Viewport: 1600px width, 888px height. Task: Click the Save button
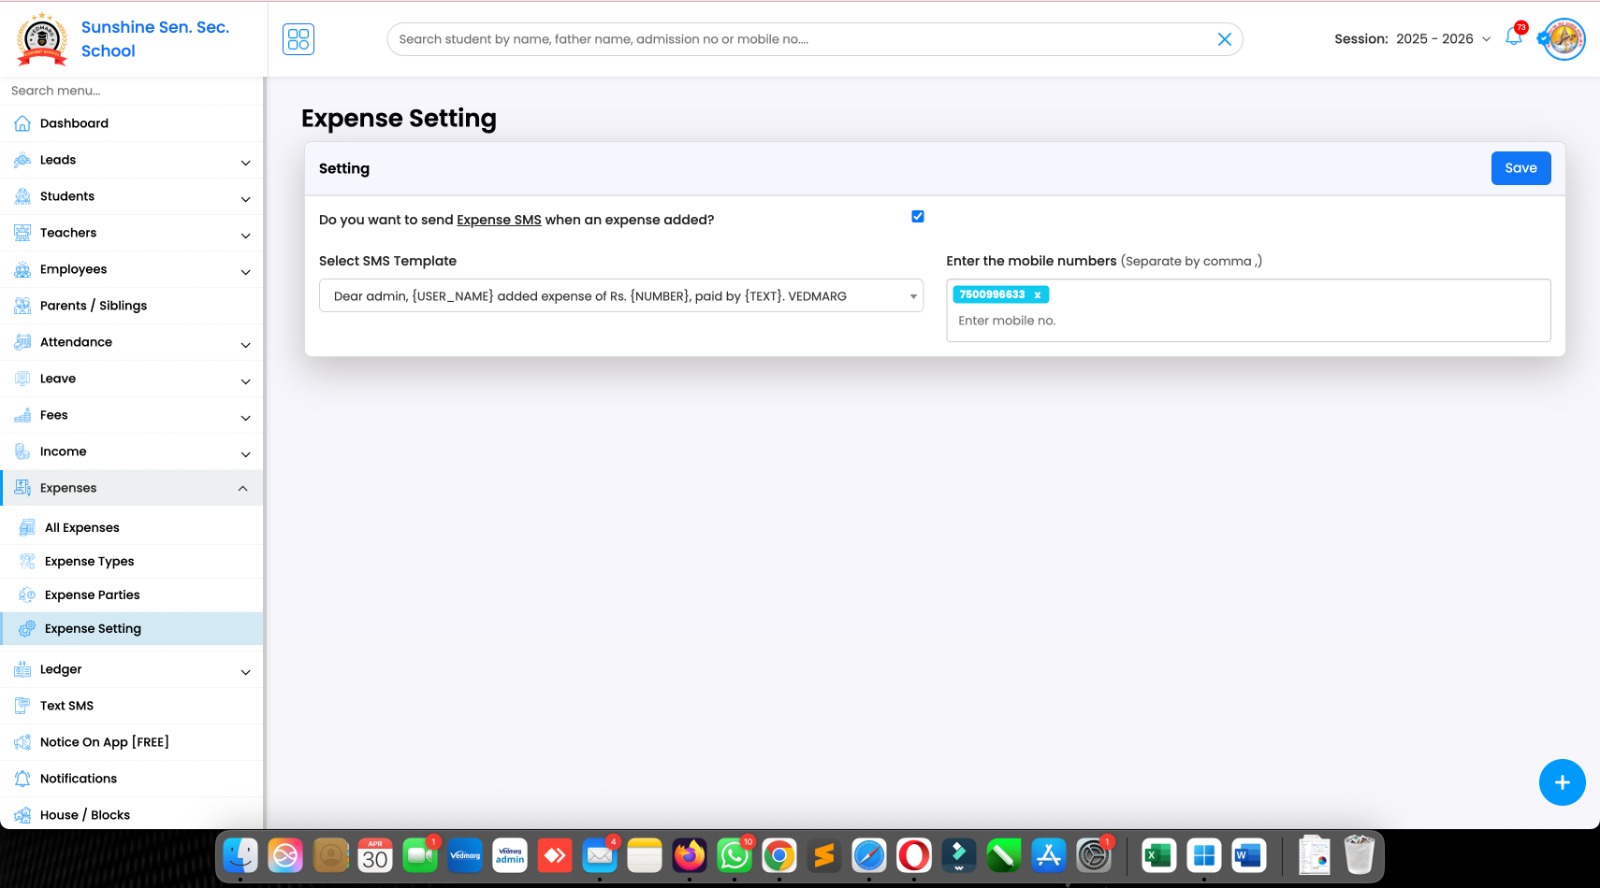pyautogui.click(x=1520, y=168)
